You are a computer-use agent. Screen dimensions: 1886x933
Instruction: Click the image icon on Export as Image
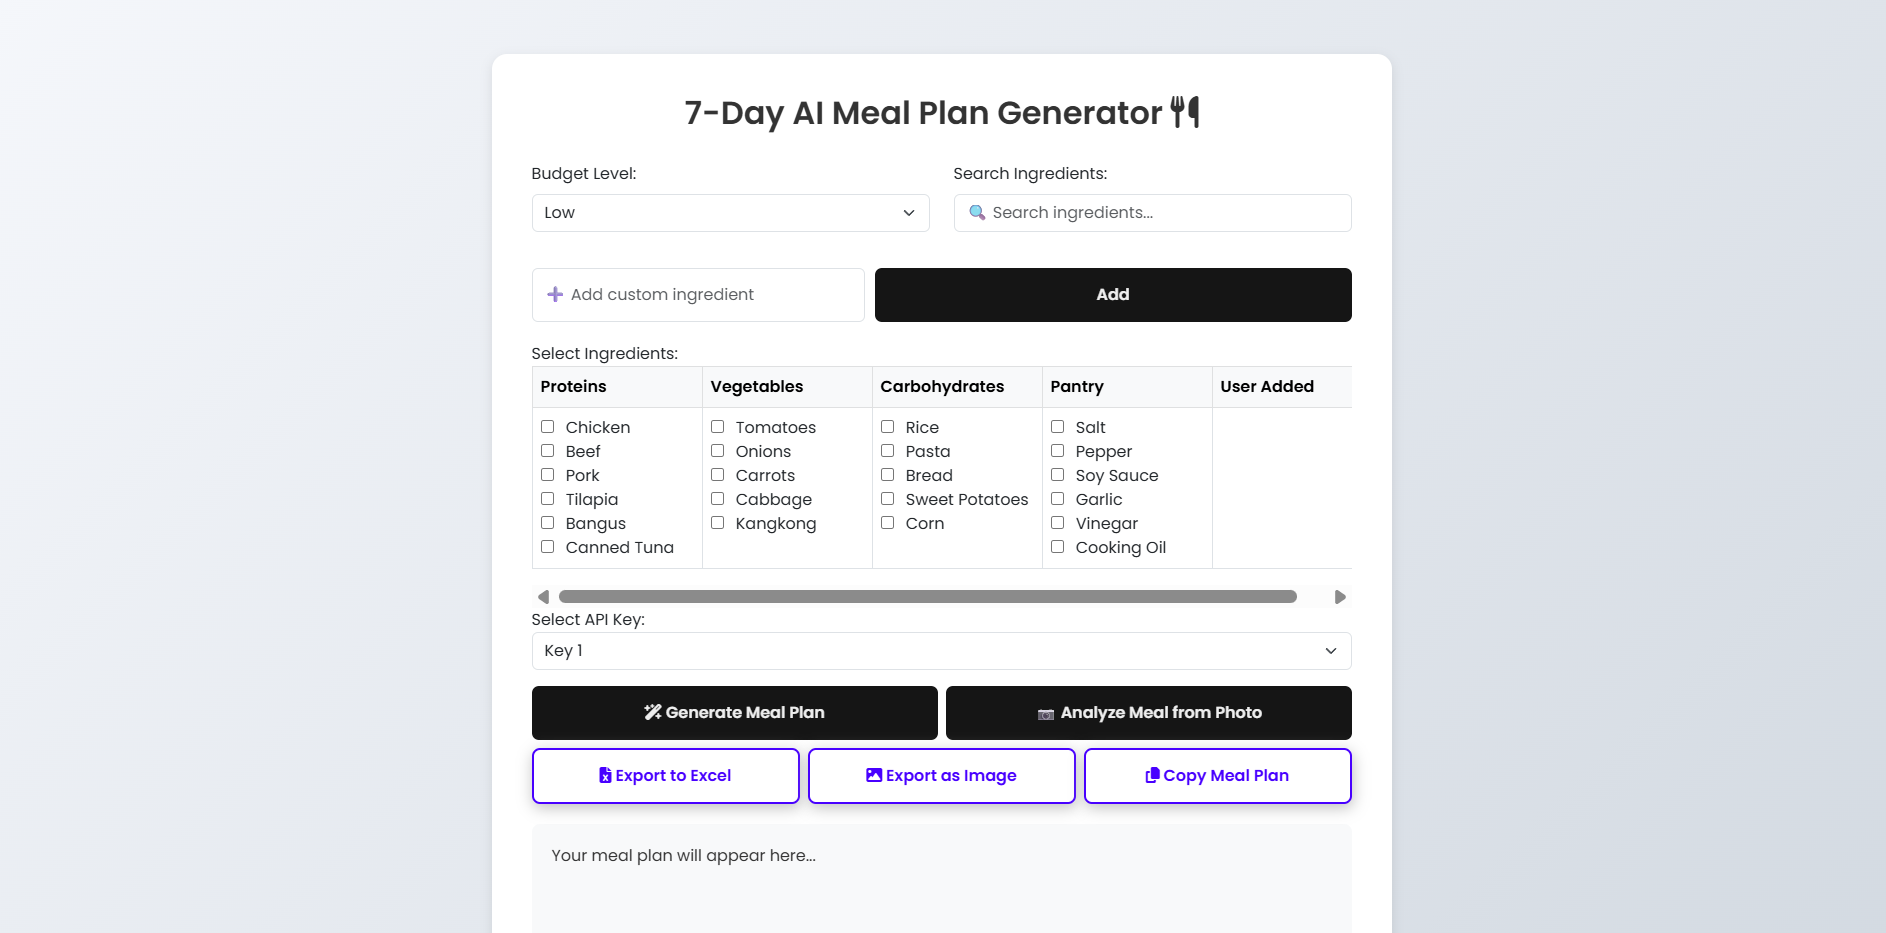tap(873, 775)
